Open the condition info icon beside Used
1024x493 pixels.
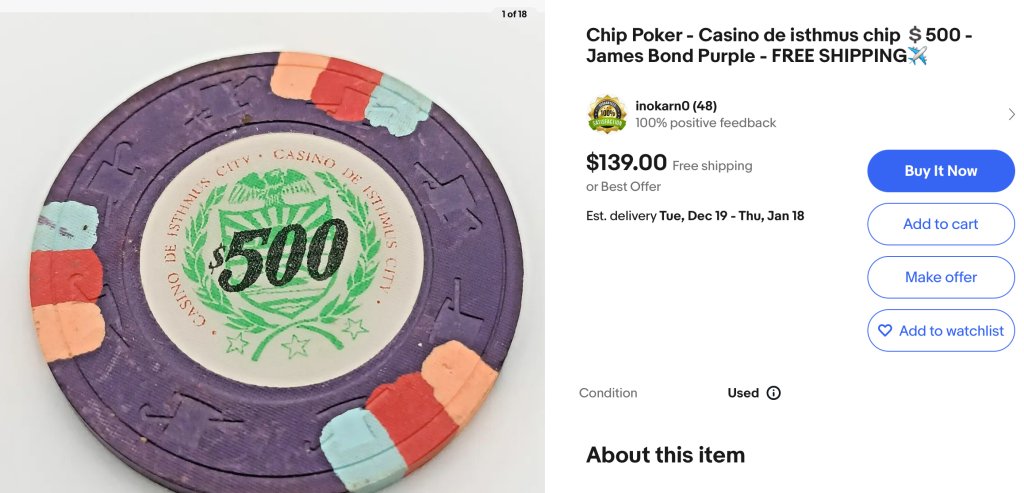[x=773, y=393]
